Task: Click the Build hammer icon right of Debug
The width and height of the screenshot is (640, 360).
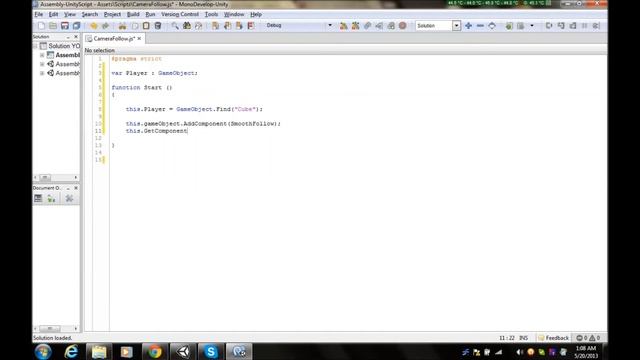Action: [x=344, y=26]
